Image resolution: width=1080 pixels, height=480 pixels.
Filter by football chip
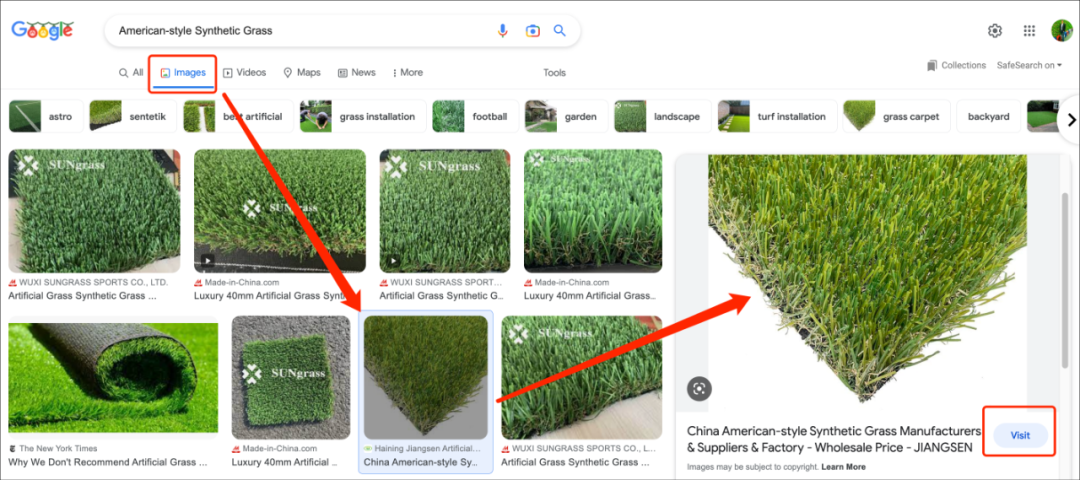click(475, 116)
